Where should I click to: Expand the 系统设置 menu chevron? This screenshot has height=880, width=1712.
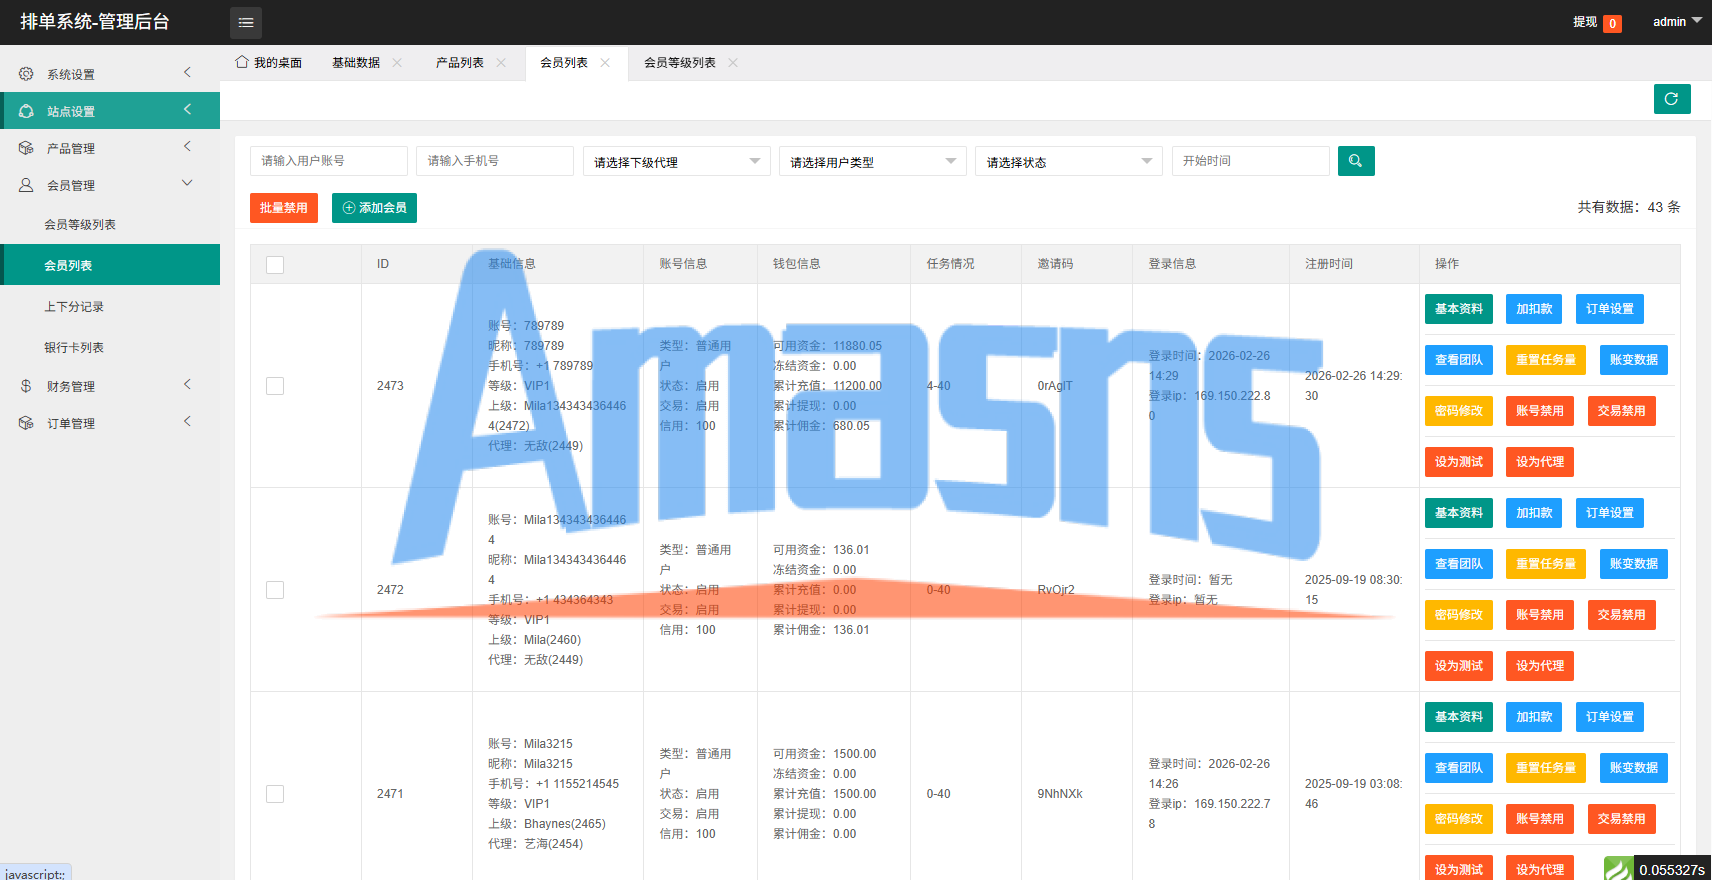pos(187,72)
